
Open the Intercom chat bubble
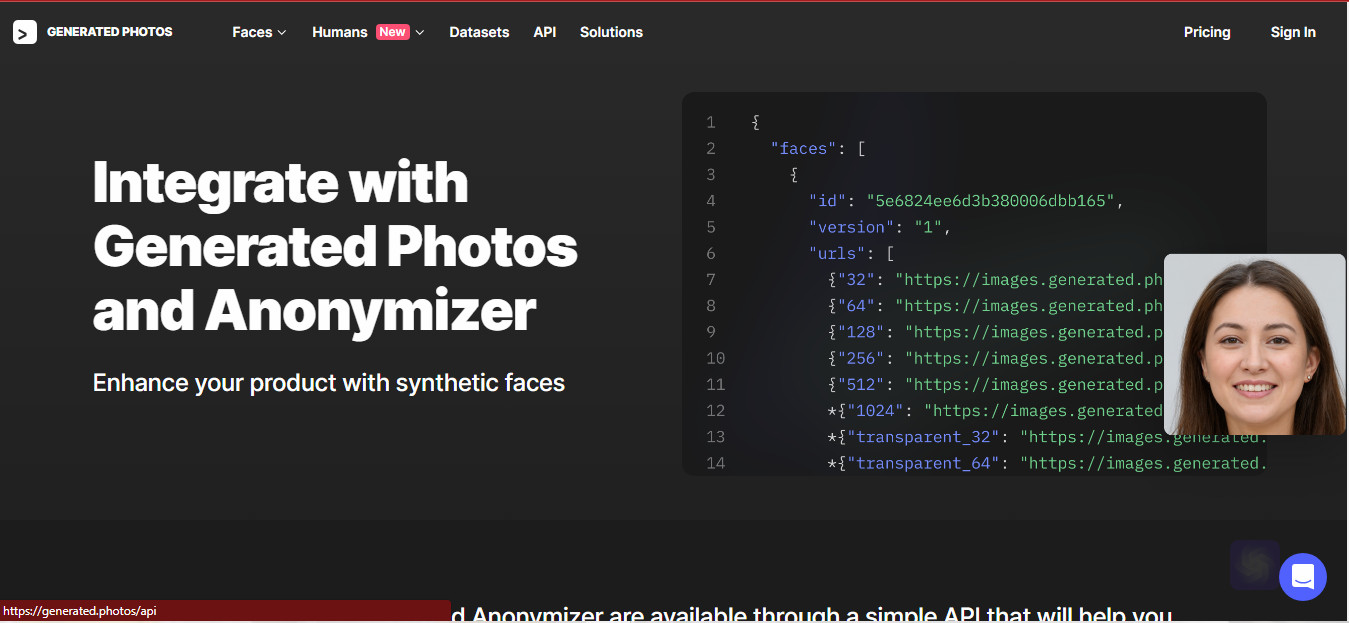pos(1302,577)
